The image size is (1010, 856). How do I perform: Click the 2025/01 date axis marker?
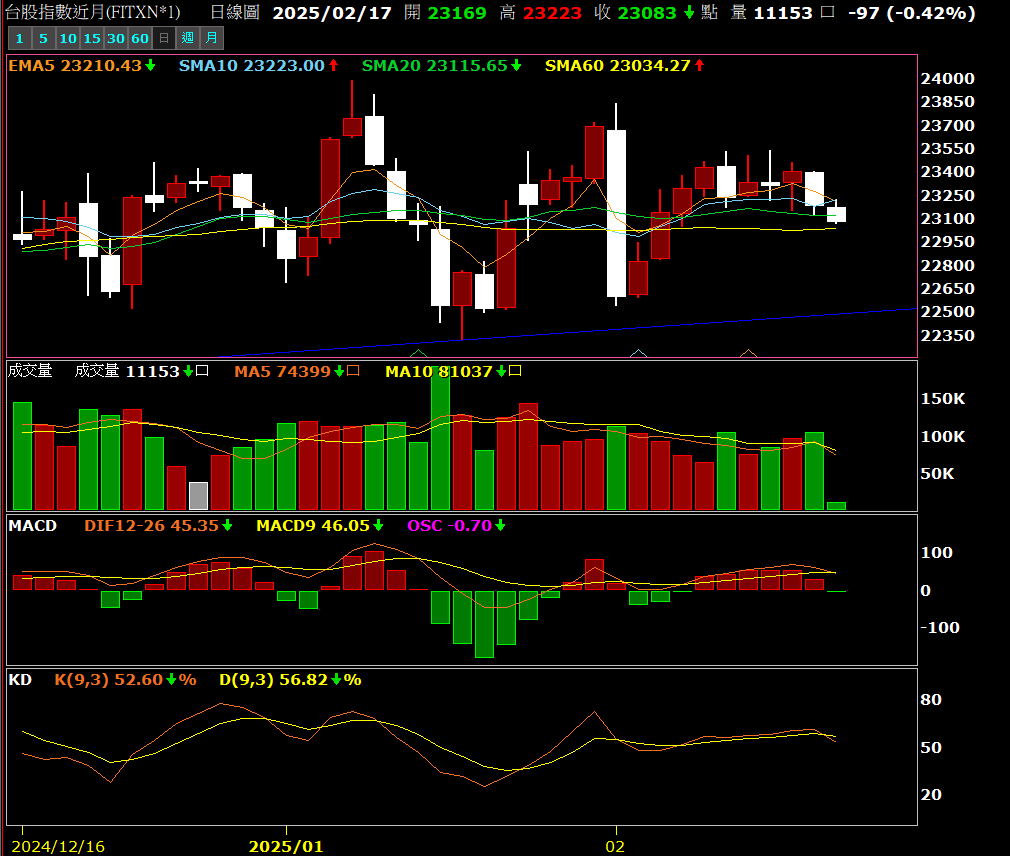pyautogui.click(x=286, y=846)
